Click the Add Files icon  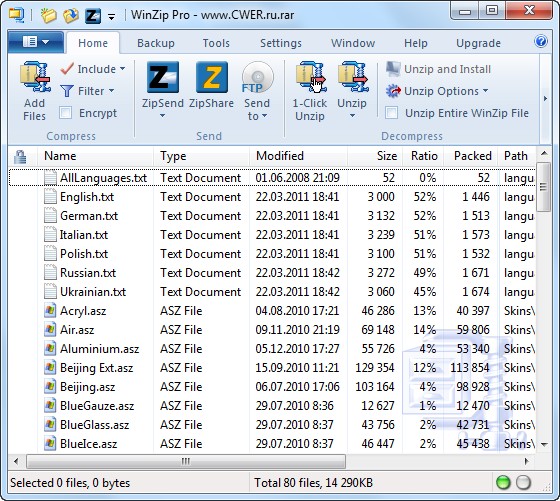pos(35,77)
